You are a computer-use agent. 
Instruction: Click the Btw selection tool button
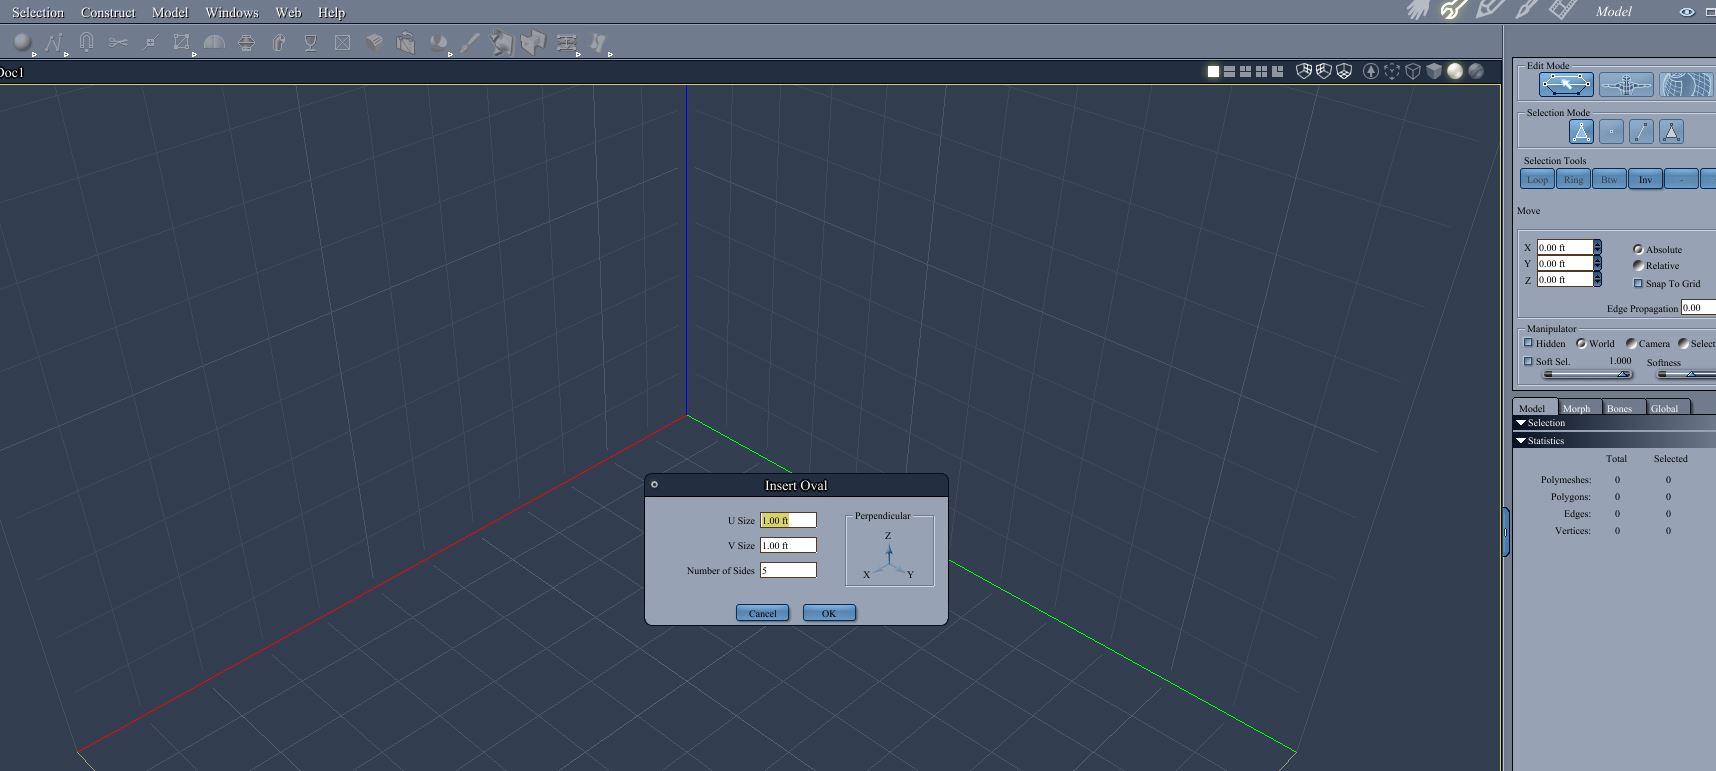click(x=1609, y=179)
